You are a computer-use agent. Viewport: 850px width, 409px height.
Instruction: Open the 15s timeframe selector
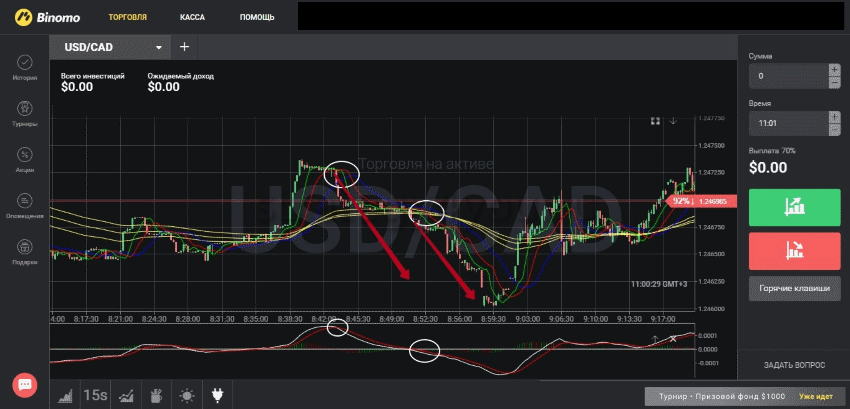pyautogui.click(x=96, y=395)
